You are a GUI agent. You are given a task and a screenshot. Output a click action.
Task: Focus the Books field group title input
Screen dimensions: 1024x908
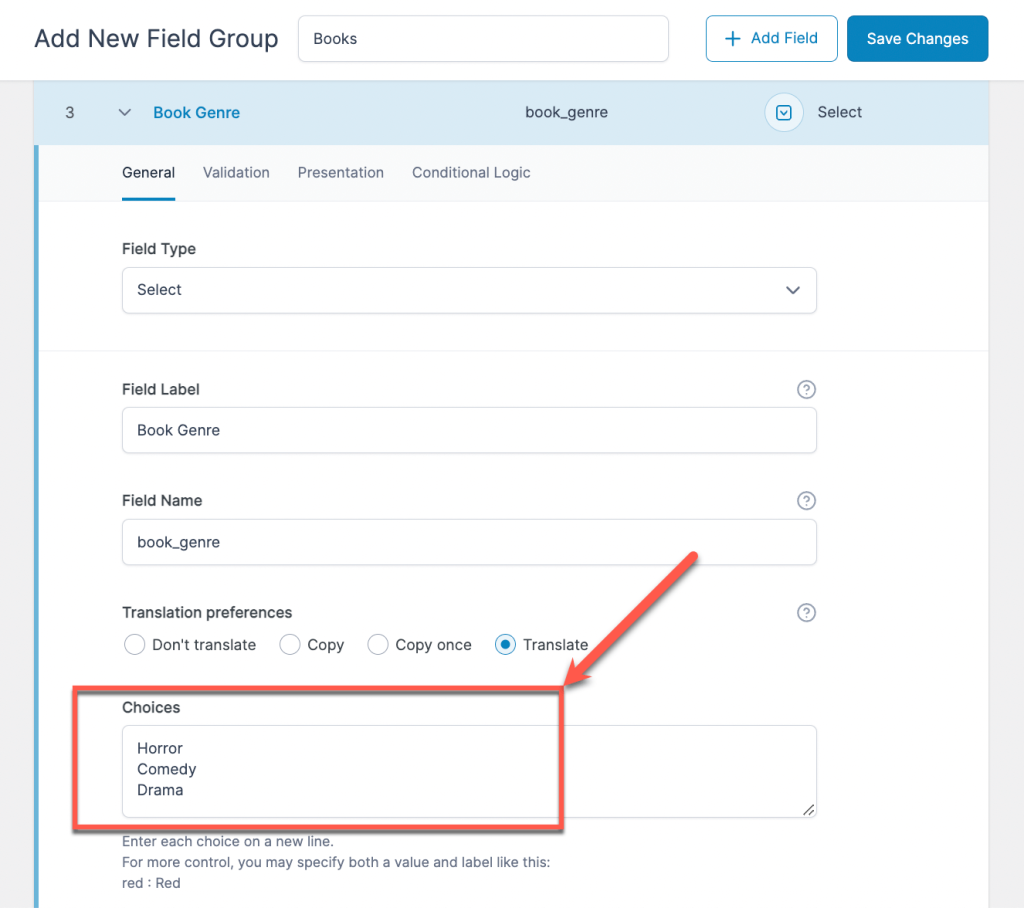pyautogui.click(x=483, y=39)
